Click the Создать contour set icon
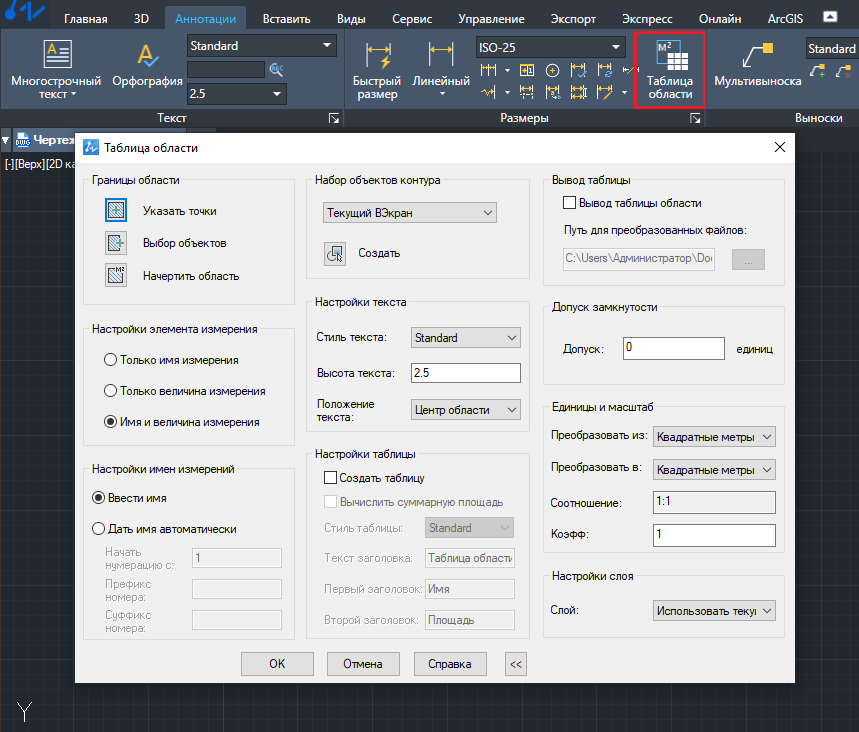859x732 pixels. tap(335, 253)
